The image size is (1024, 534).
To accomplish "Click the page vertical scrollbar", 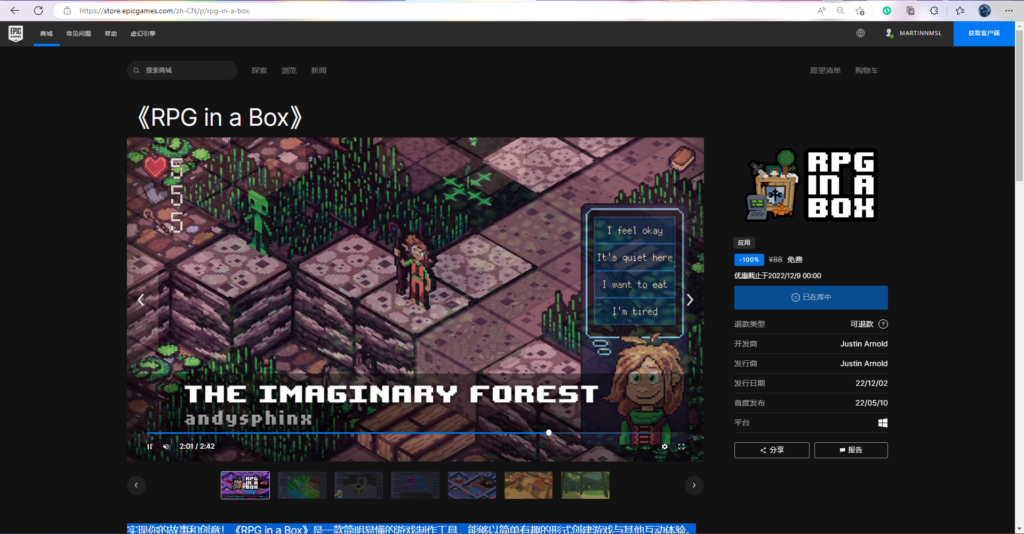I will [1019, 104].
